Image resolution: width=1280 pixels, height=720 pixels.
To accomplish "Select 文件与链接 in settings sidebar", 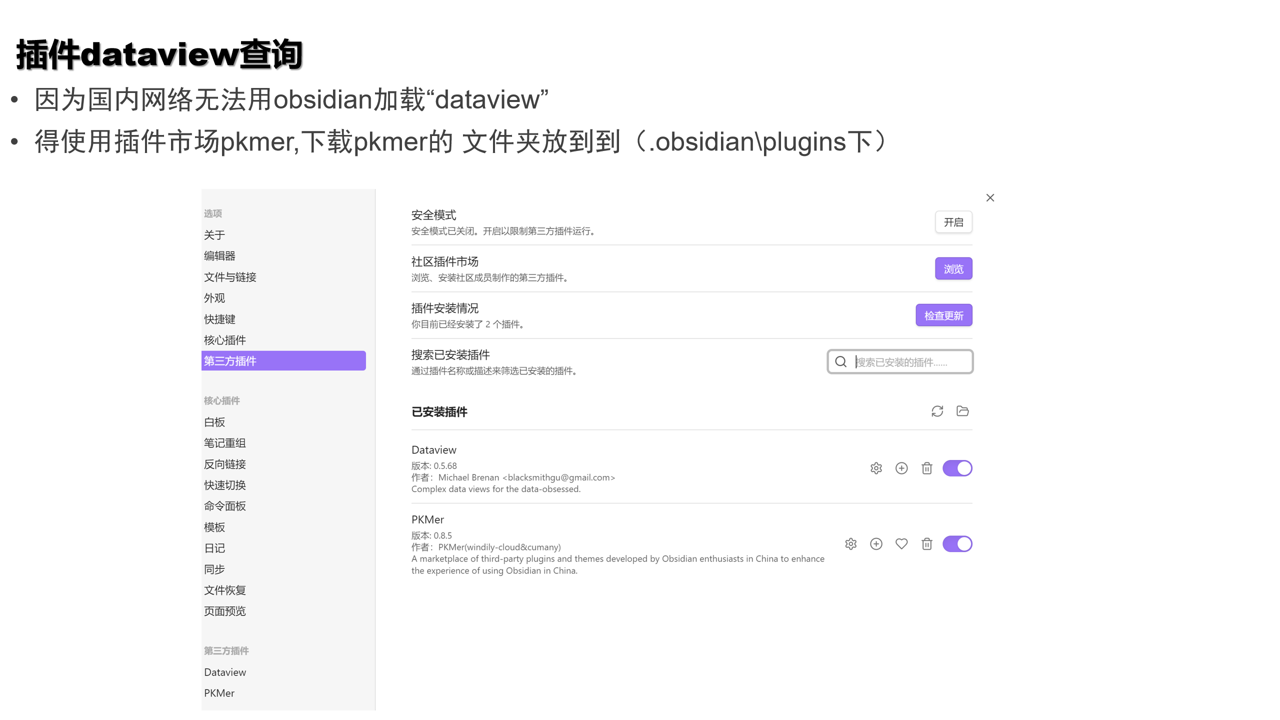I will coord(230,277).
